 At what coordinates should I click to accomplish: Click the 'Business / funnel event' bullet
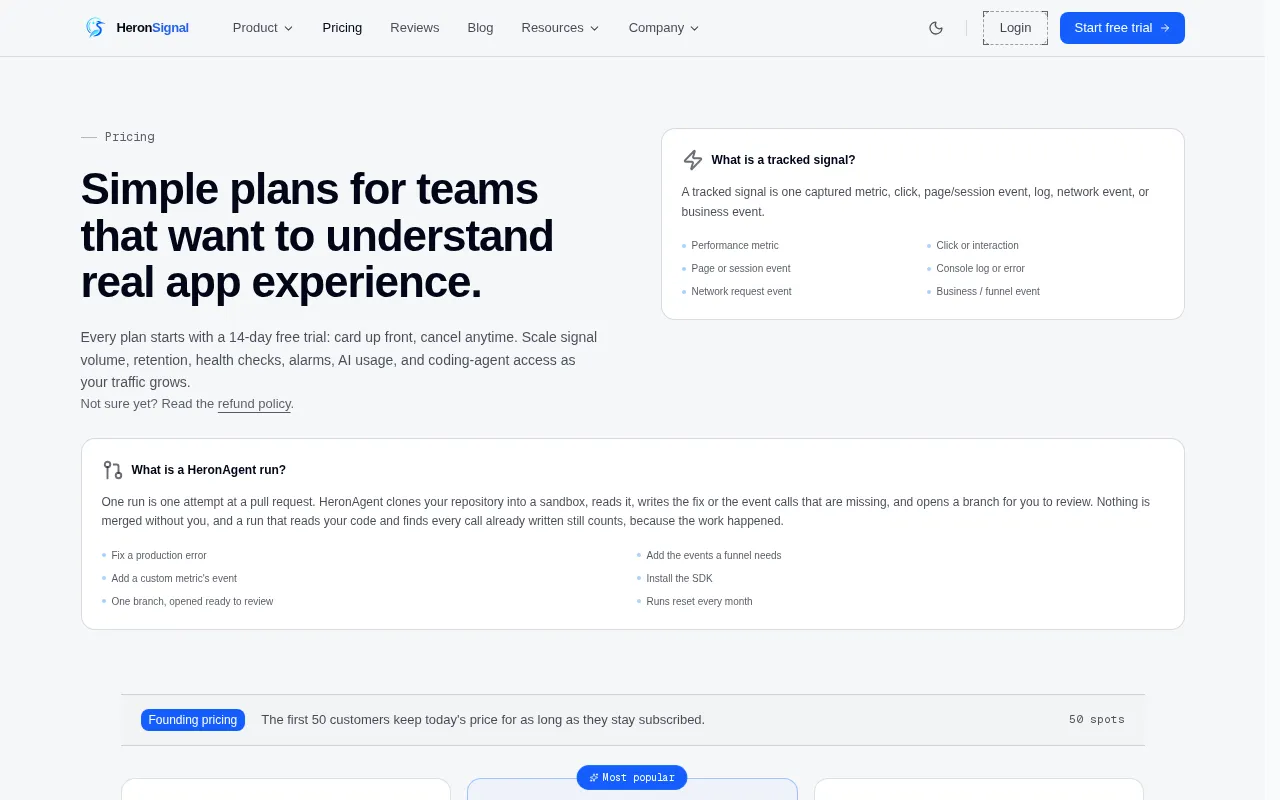[988, 292]
